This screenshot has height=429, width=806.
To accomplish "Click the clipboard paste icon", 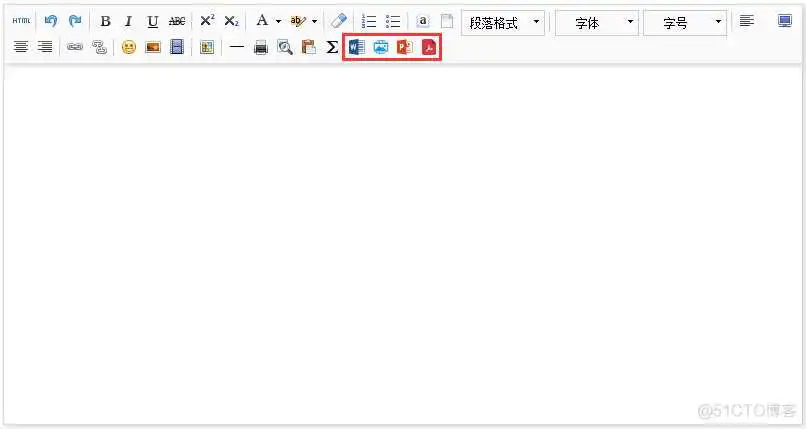I will tap(308, 47).
